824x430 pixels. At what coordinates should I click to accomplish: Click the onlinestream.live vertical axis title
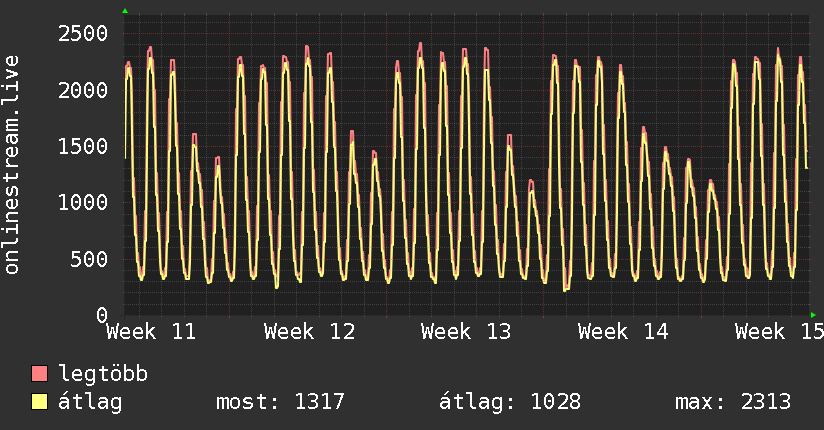click(12, 166)
